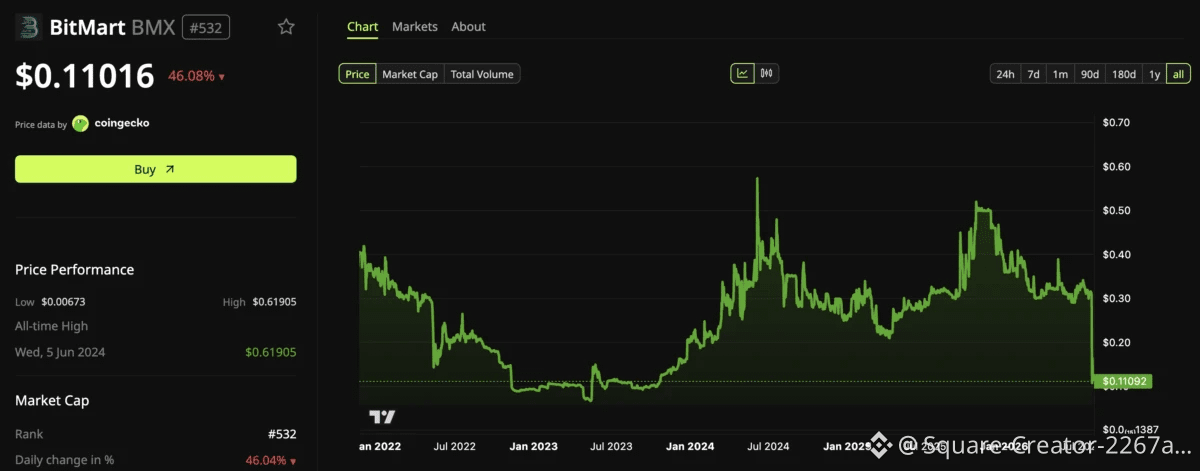Screen dimensions: 1200x471
Task: Set chart range to 180d
Action: 1124,74
